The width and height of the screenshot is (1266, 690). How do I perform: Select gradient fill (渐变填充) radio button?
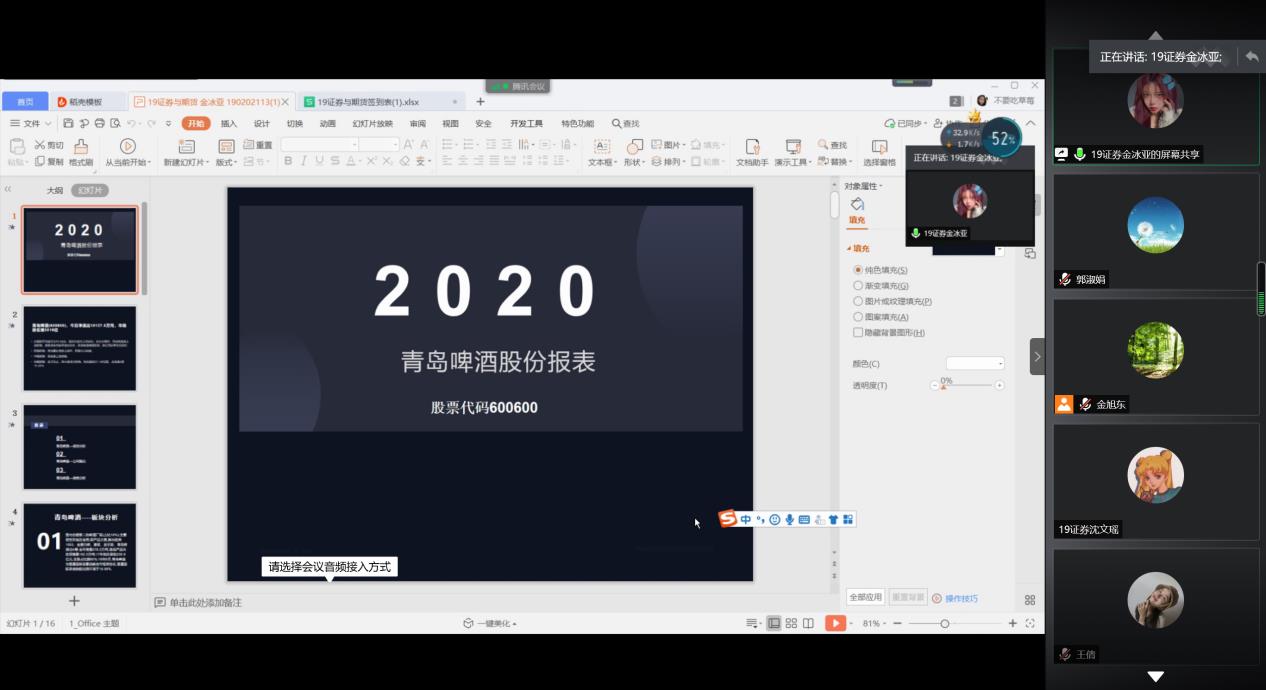coord(858,286)
